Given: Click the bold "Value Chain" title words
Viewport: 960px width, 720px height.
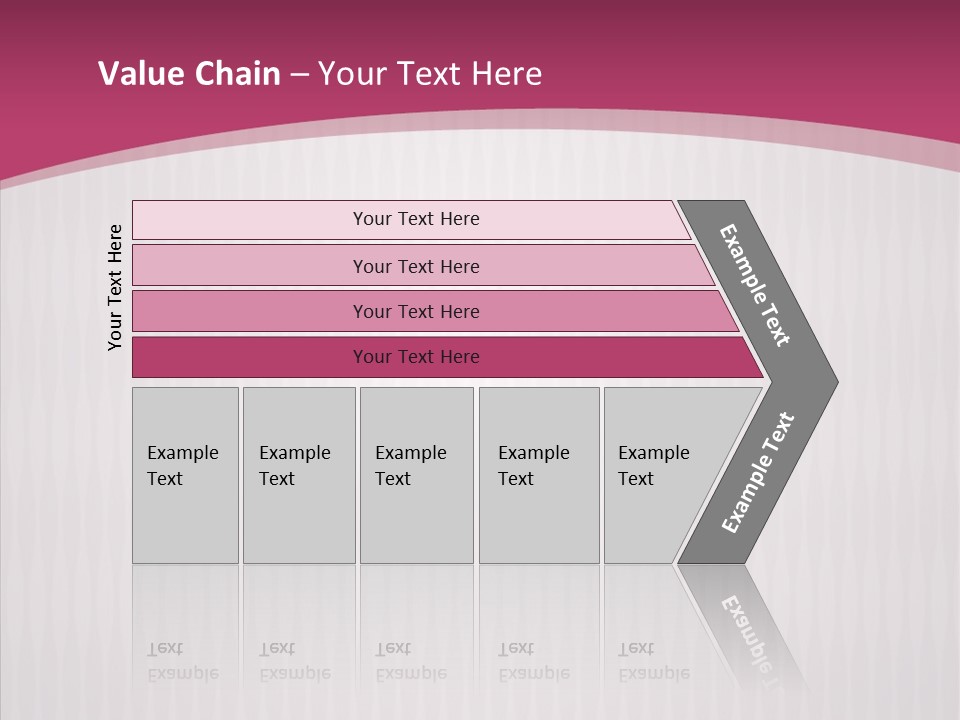Looking at the screenshot, I should [189, 74].
